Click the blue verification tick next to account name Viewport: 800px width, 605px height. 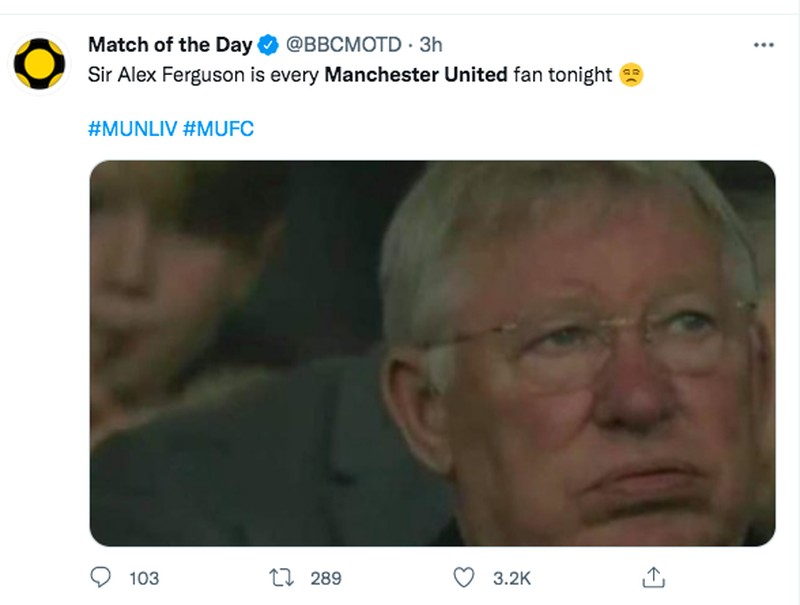267,43
